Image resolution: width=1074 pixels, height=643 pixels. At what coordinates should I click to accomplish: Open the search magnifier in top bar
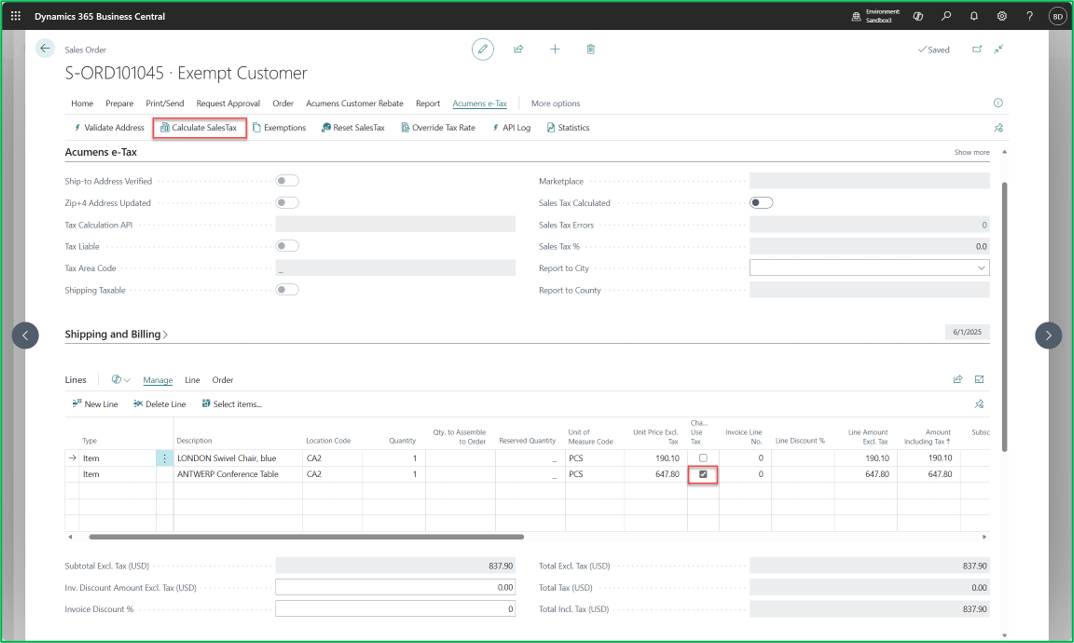point(946,16)
